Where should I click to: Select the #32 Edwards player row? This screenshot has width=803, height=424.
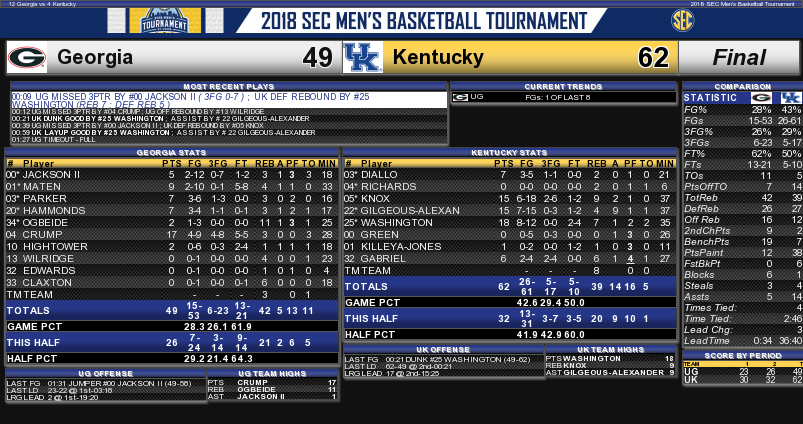pos(172,270)
